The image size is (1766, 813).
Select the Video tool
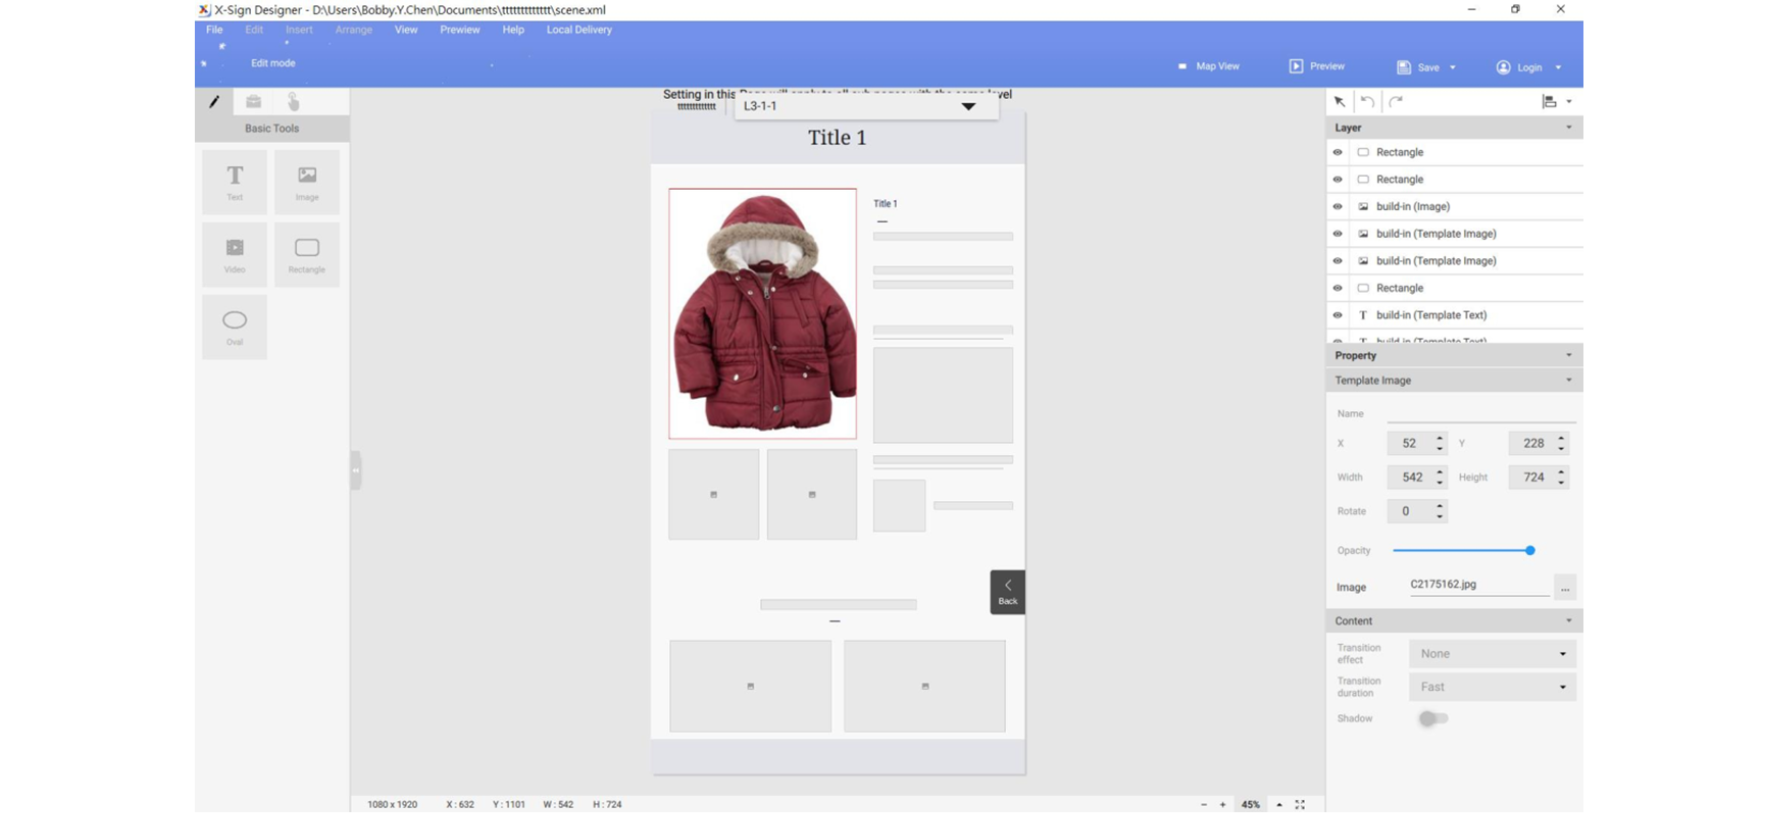point(234,254)
